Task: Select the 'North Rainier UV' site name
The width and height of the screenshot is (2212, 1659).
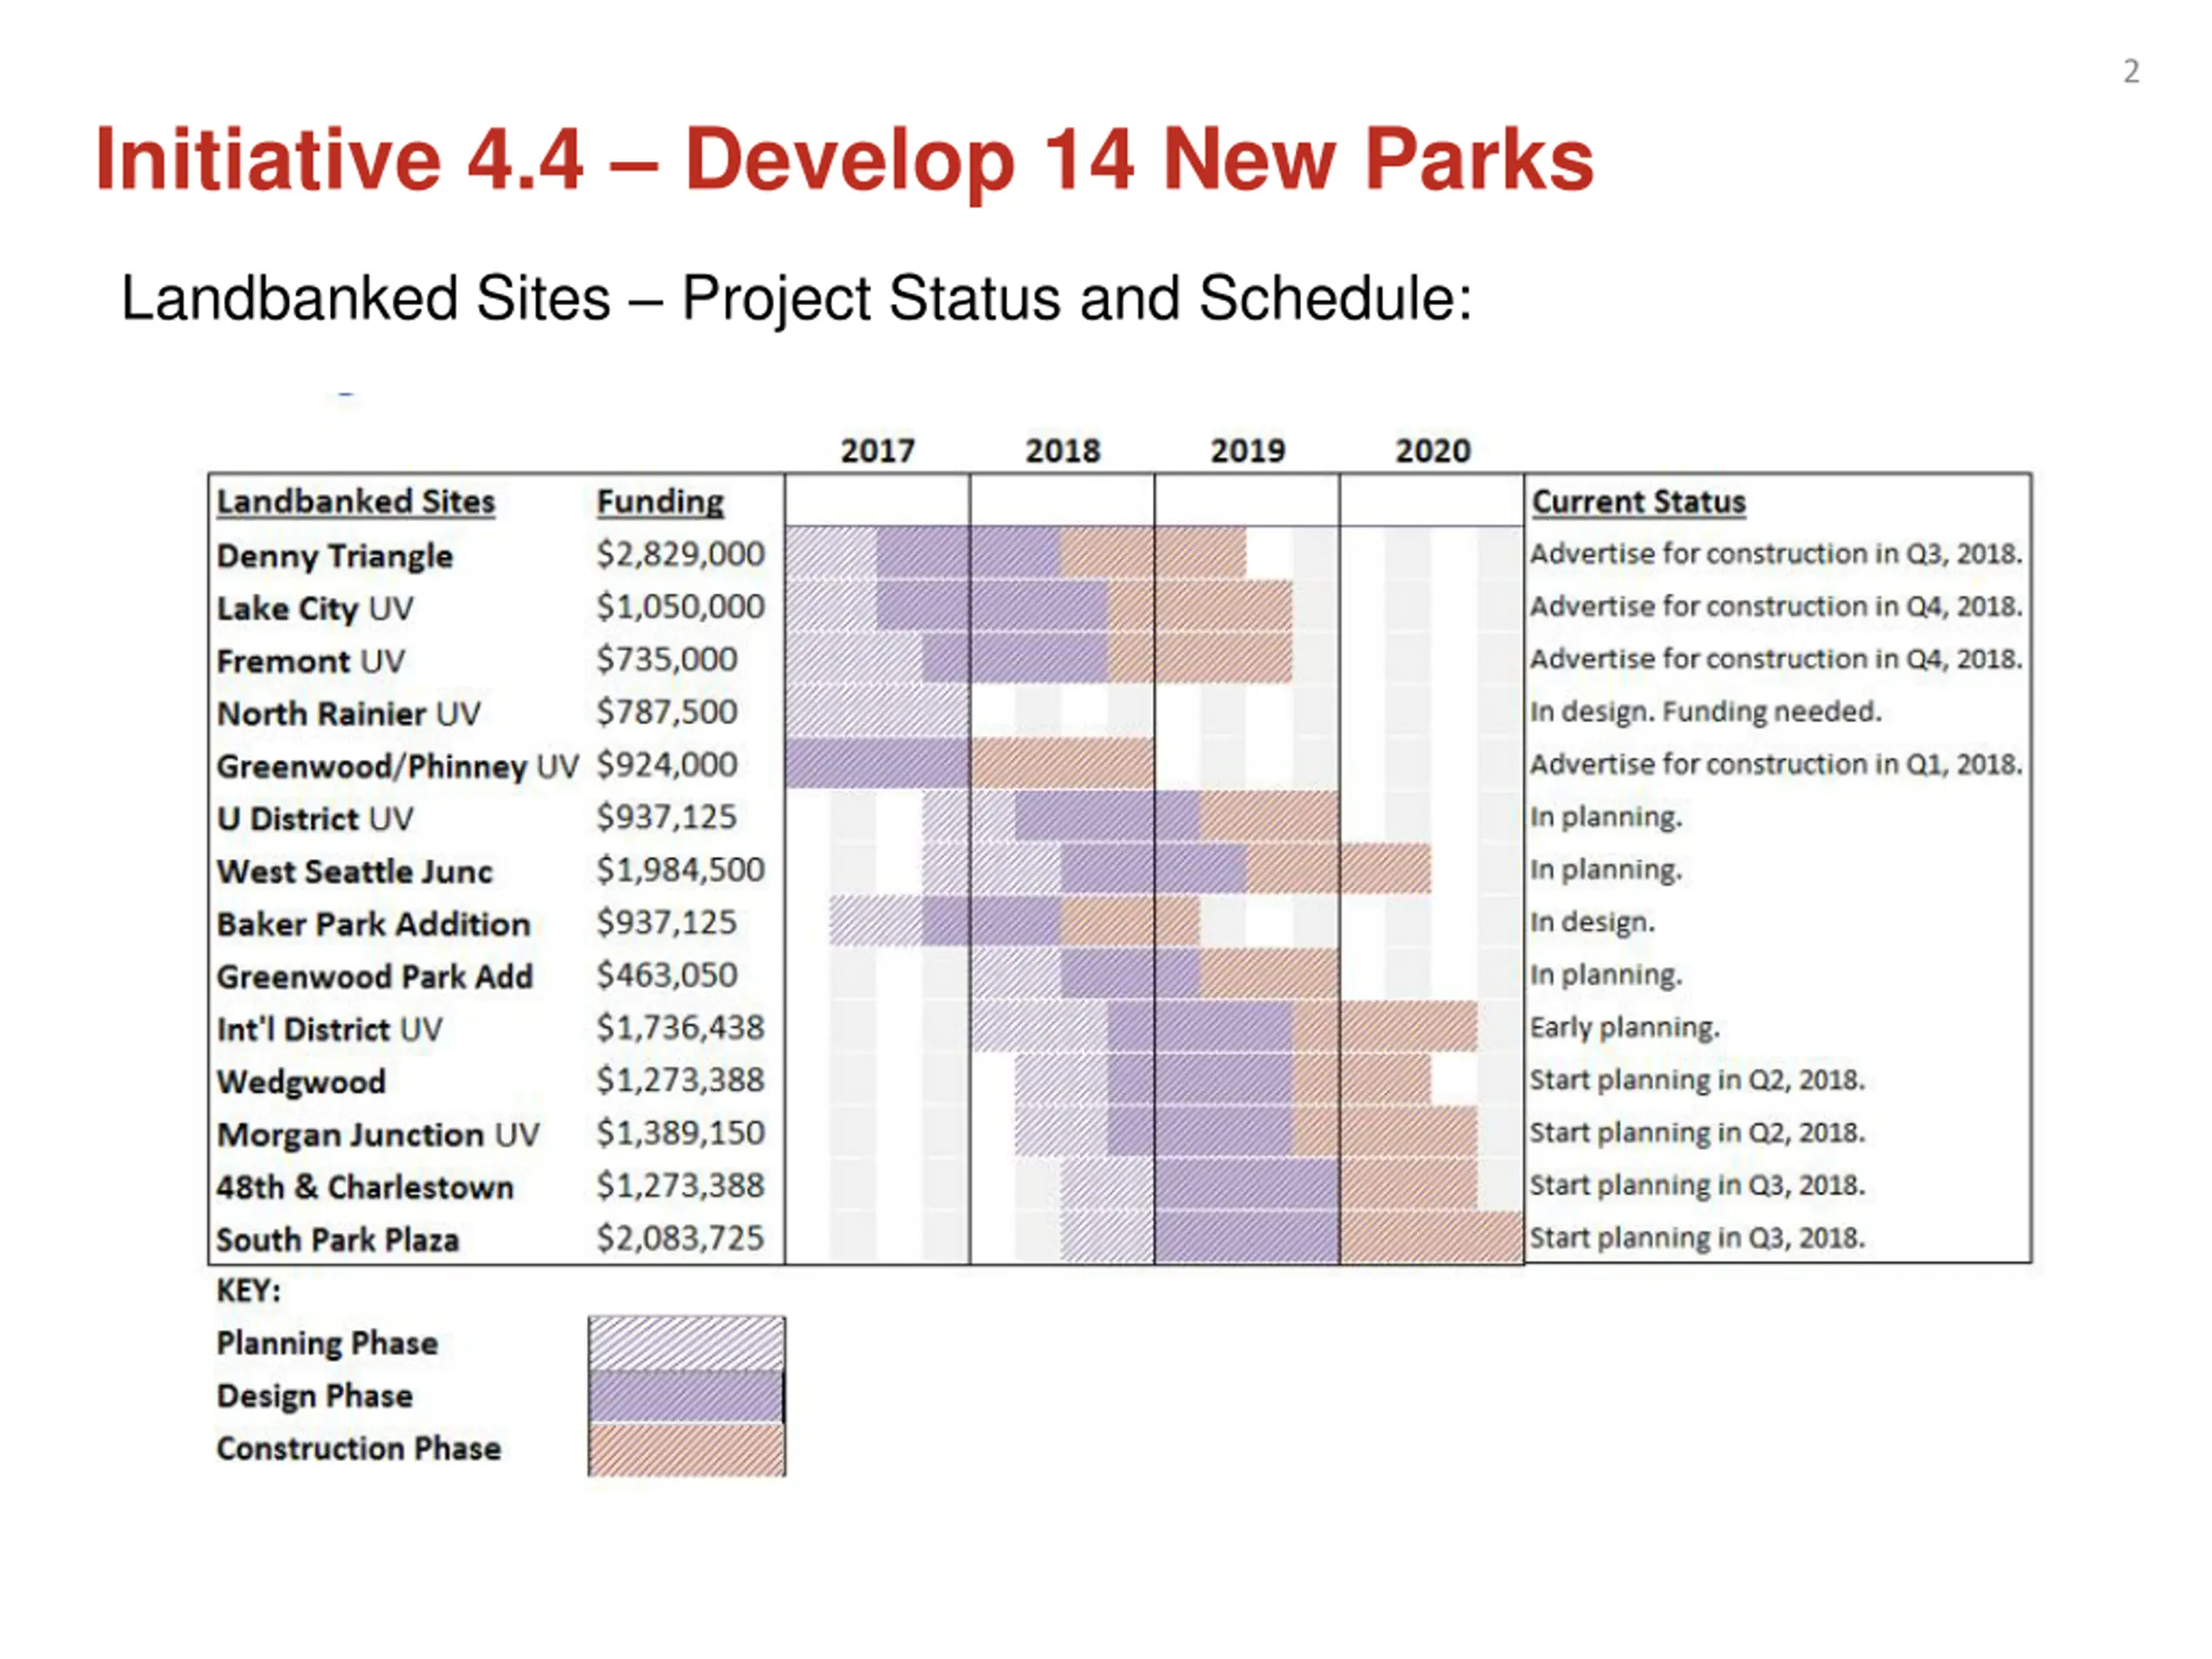Action: coord(349,713)
